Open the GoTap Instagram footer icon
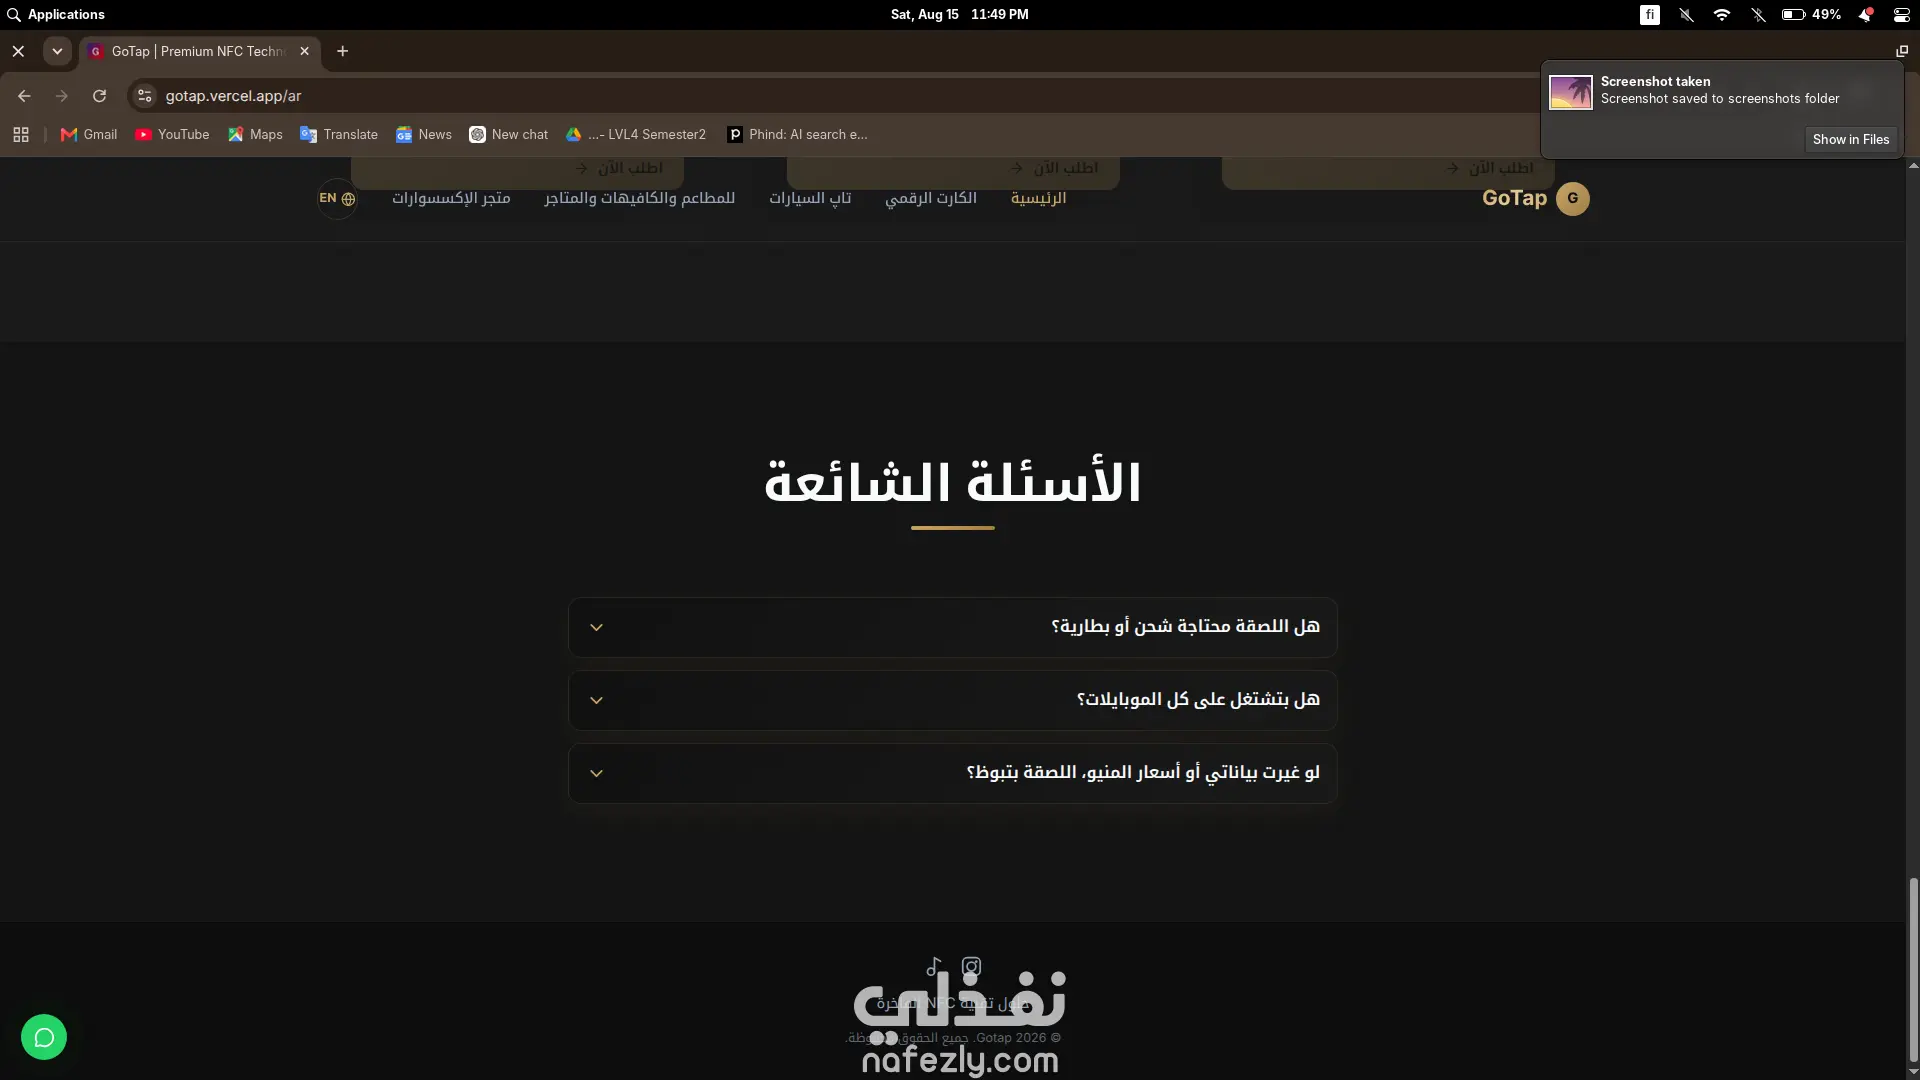The height and width of the screenshot is (1080, 1920). (971, 966)
